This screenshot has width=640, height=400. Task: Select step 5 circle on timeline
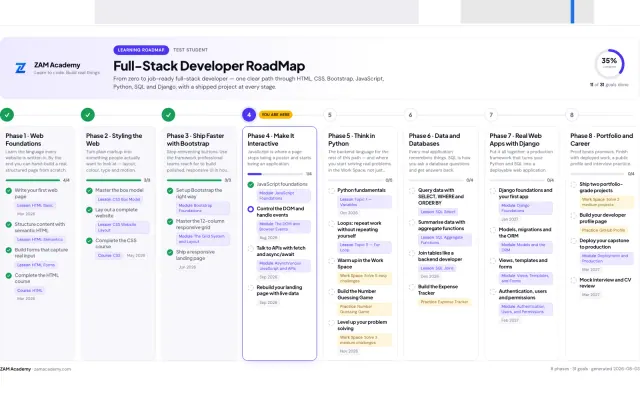(x=330, y=115)
